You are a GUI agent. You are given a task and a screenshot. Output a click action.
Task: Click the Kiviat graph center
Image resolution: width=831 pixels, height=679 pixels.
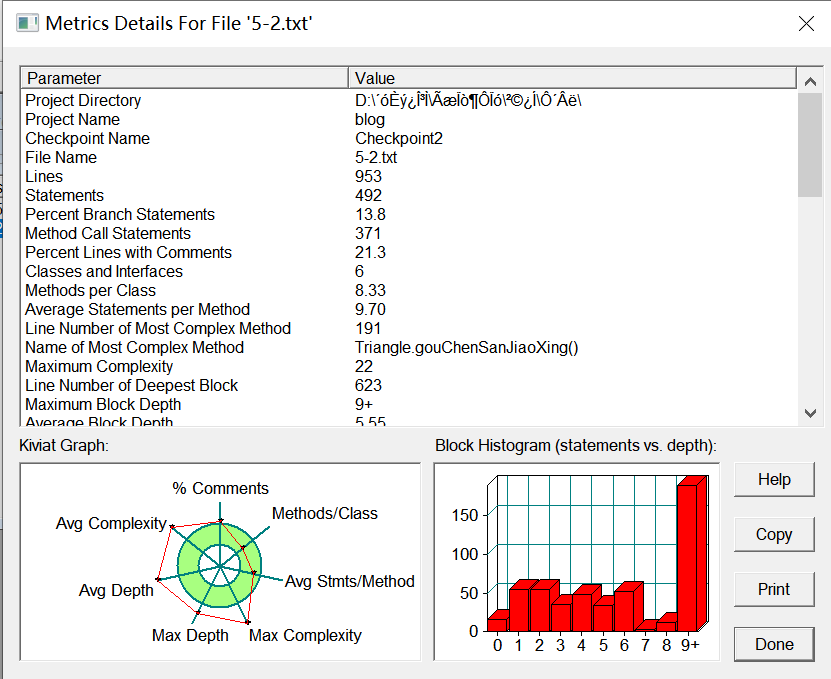220,566
